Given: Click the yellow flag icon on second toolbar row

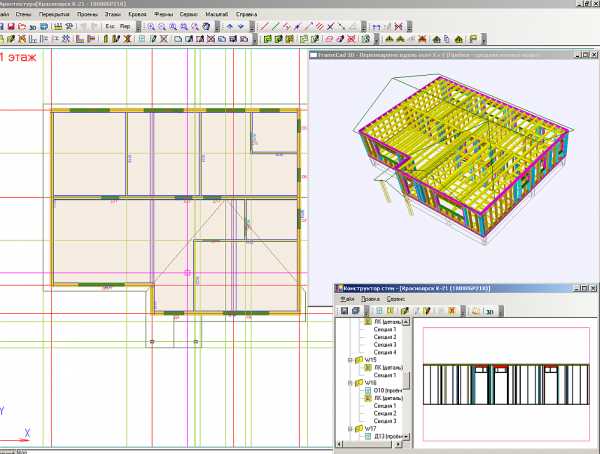Looking at the screenshot, I should [x=474, y=39].
